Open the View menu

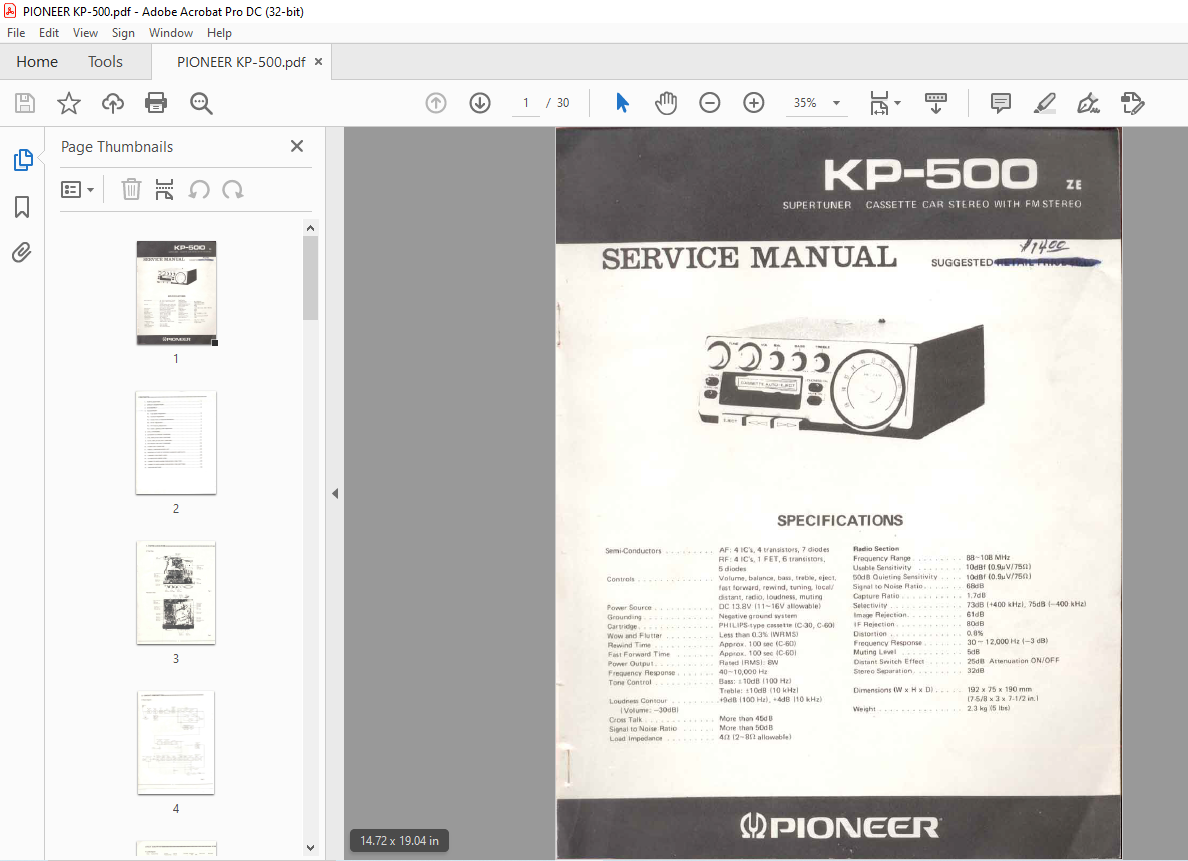pos(85,33)
